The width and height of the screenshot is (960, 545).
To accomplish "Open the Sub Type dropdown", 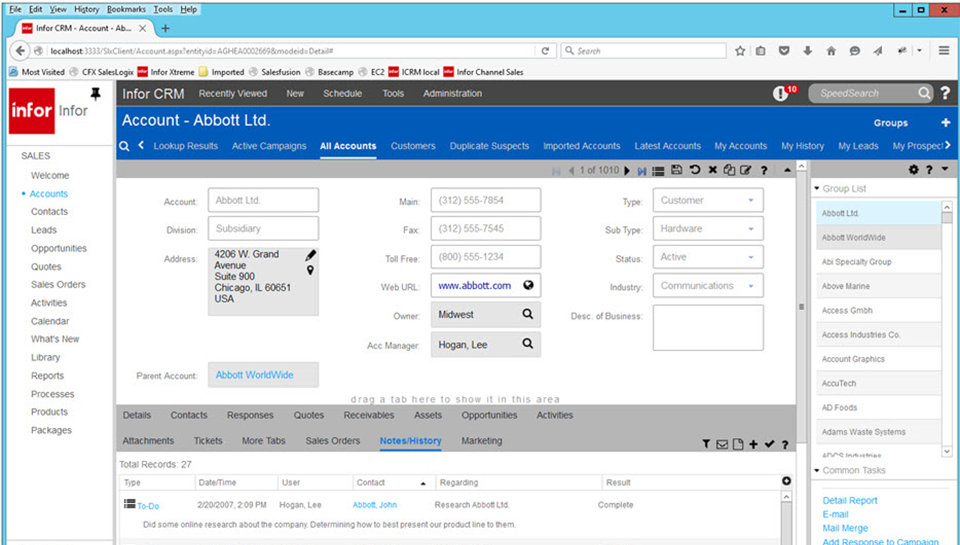I will coord(751,229).
